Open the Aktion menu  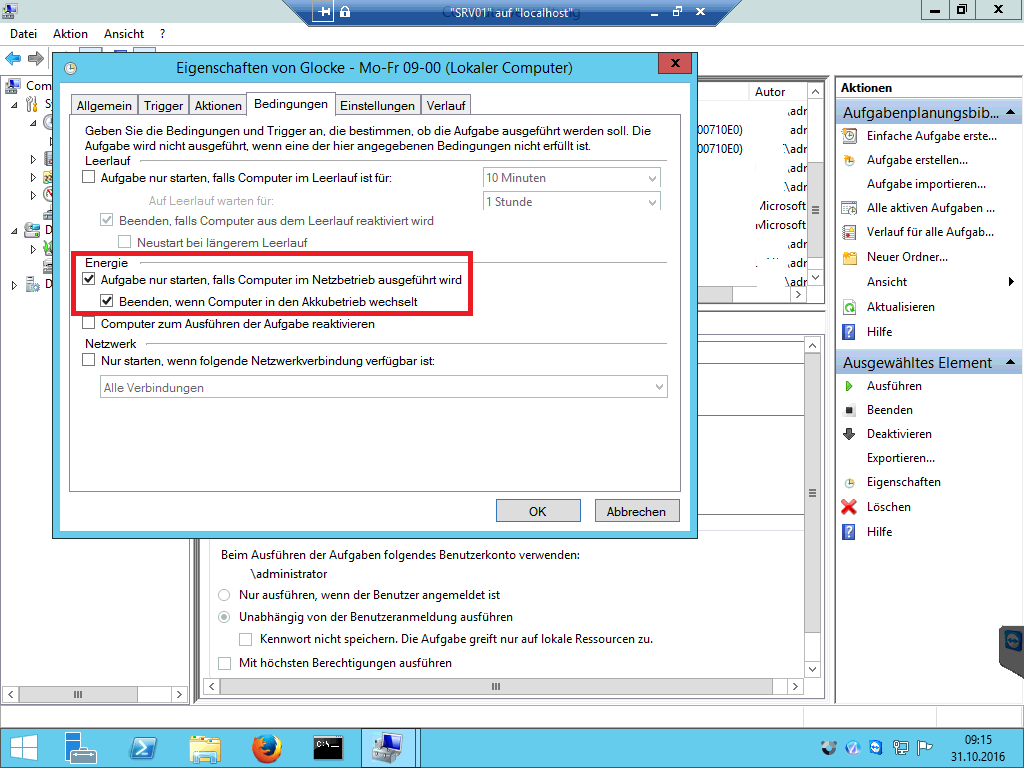(x=70, y=34)
